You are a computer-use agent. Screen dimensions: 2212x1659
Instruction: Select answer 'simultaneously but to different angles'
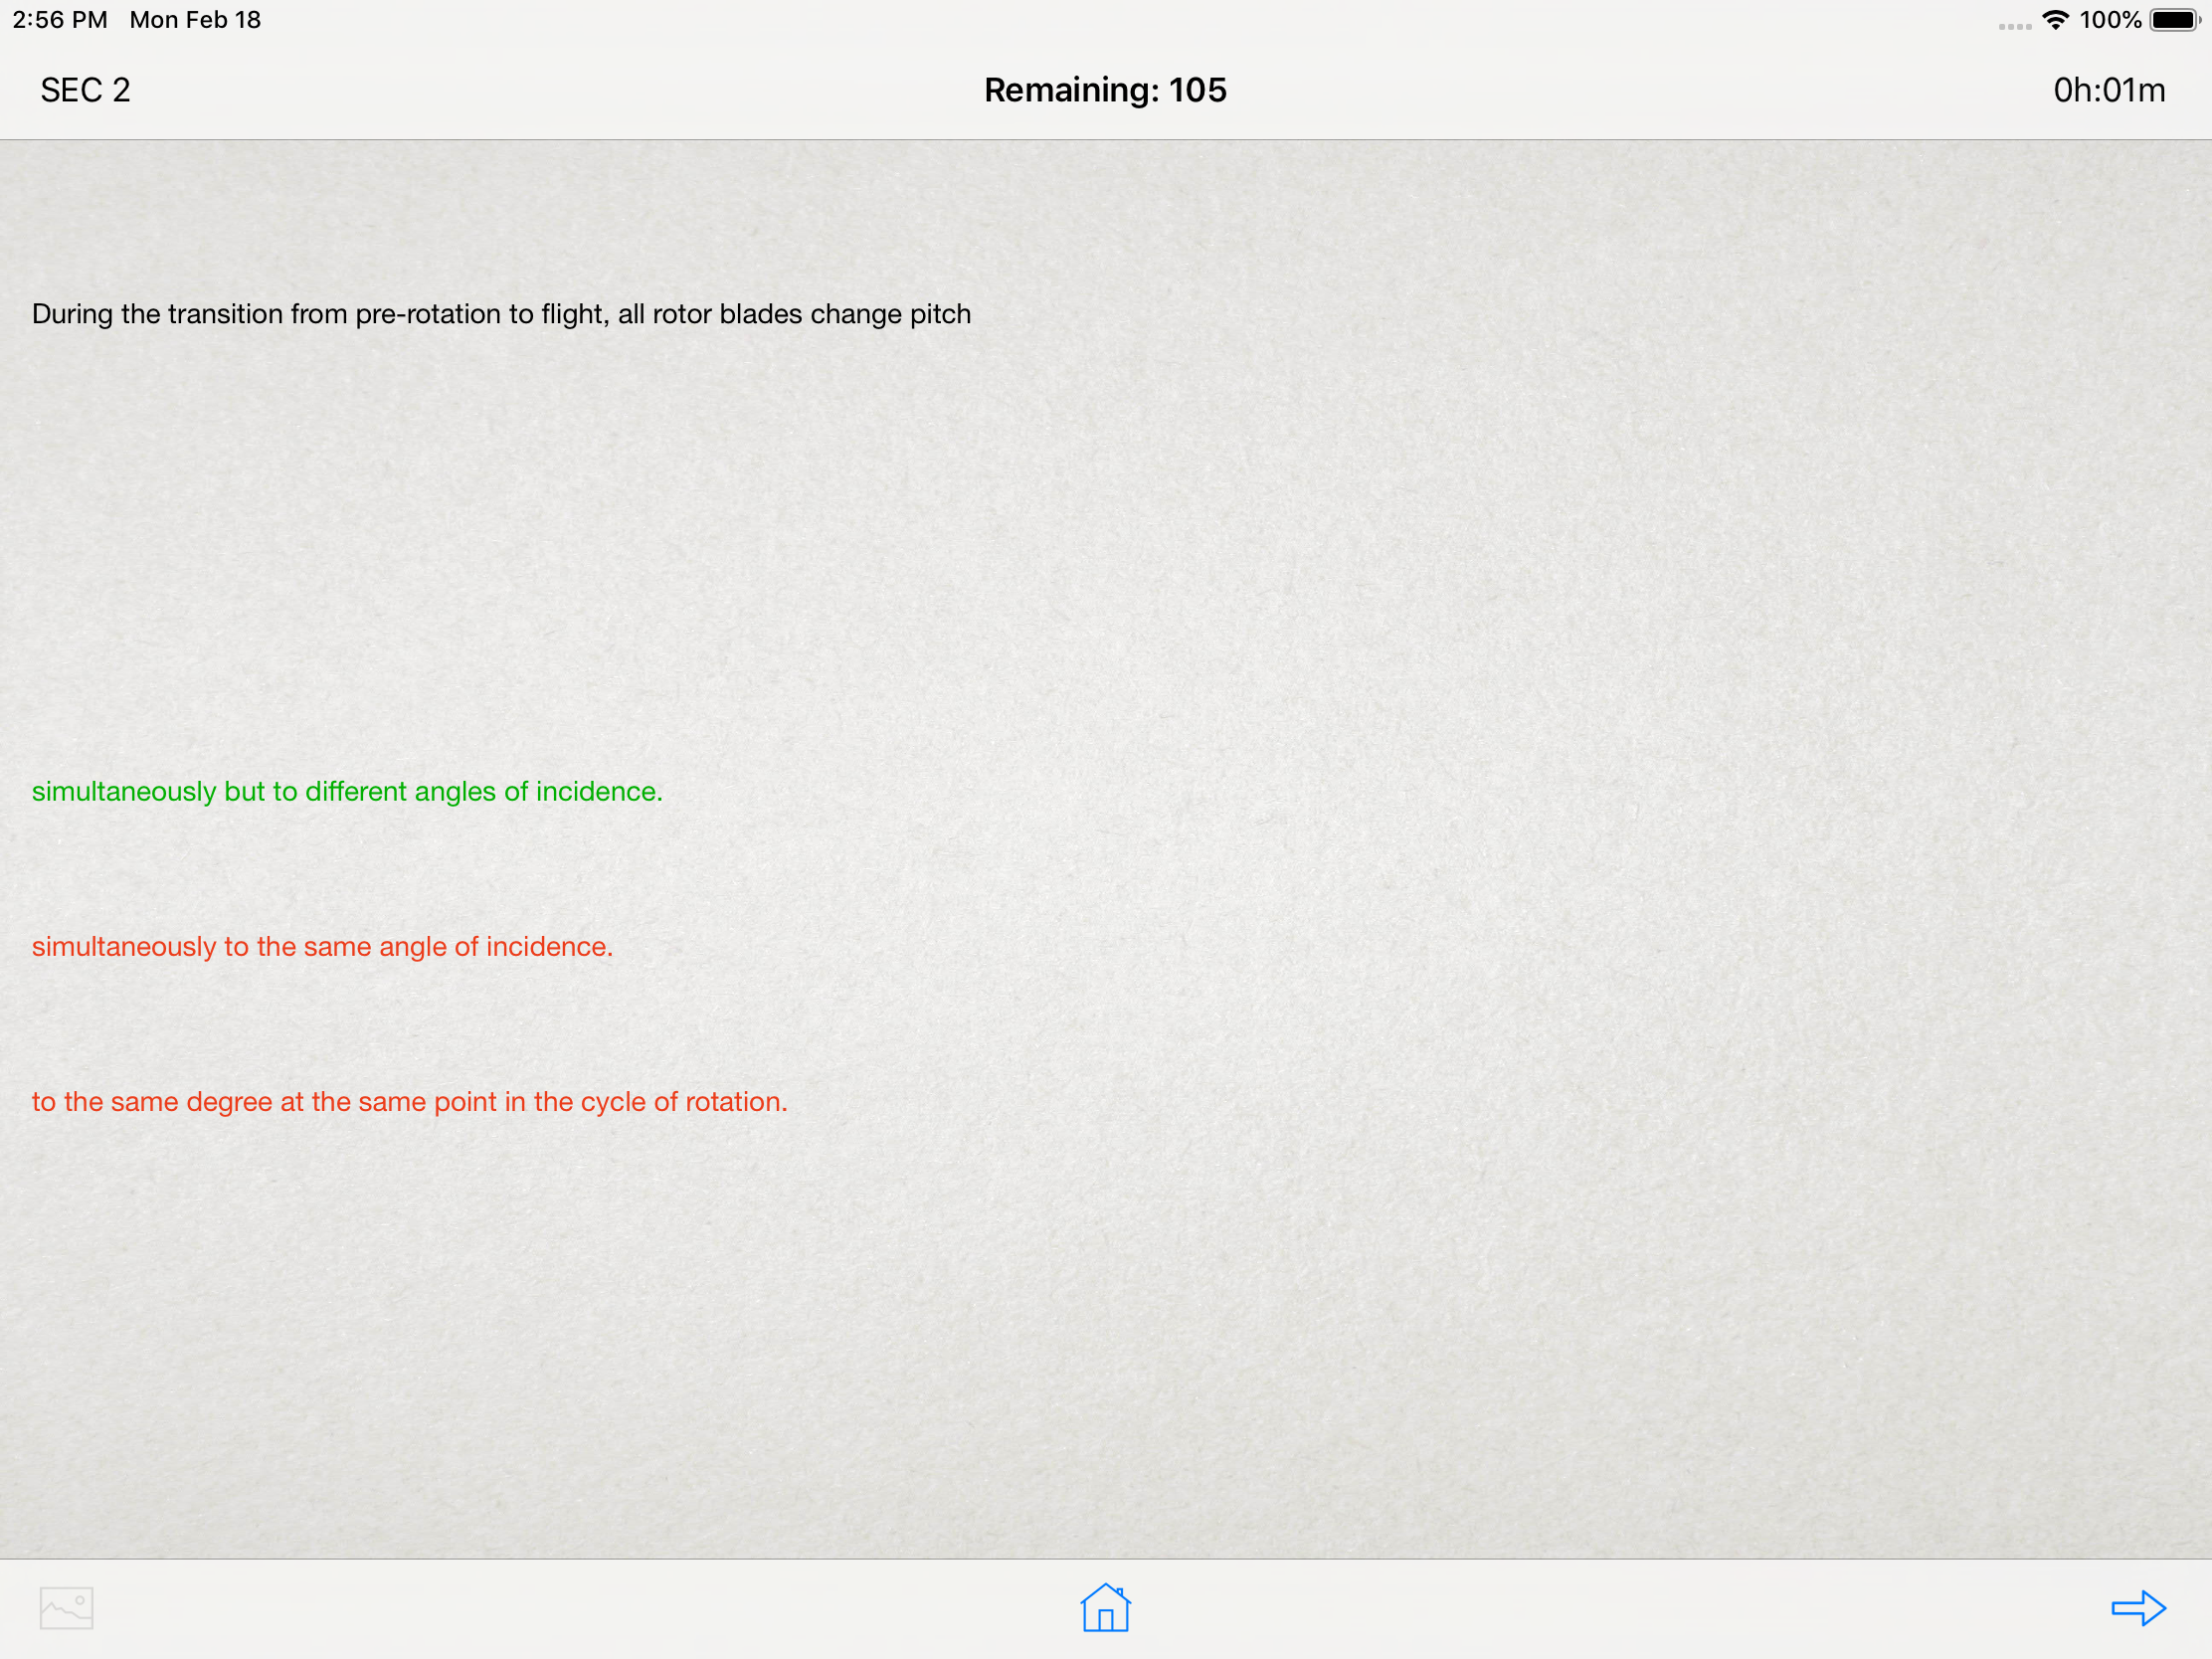347,791
